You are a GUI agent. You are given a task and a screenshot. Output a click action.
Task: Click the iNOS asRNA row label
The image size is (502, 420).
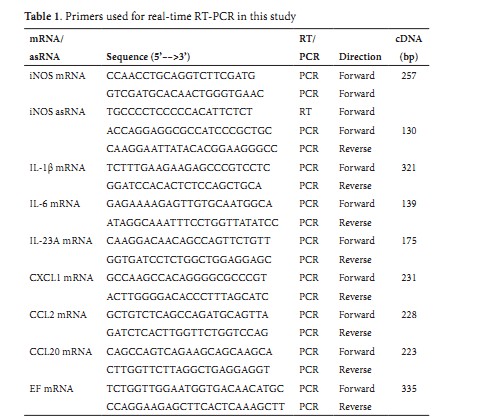tap(57, 111)
